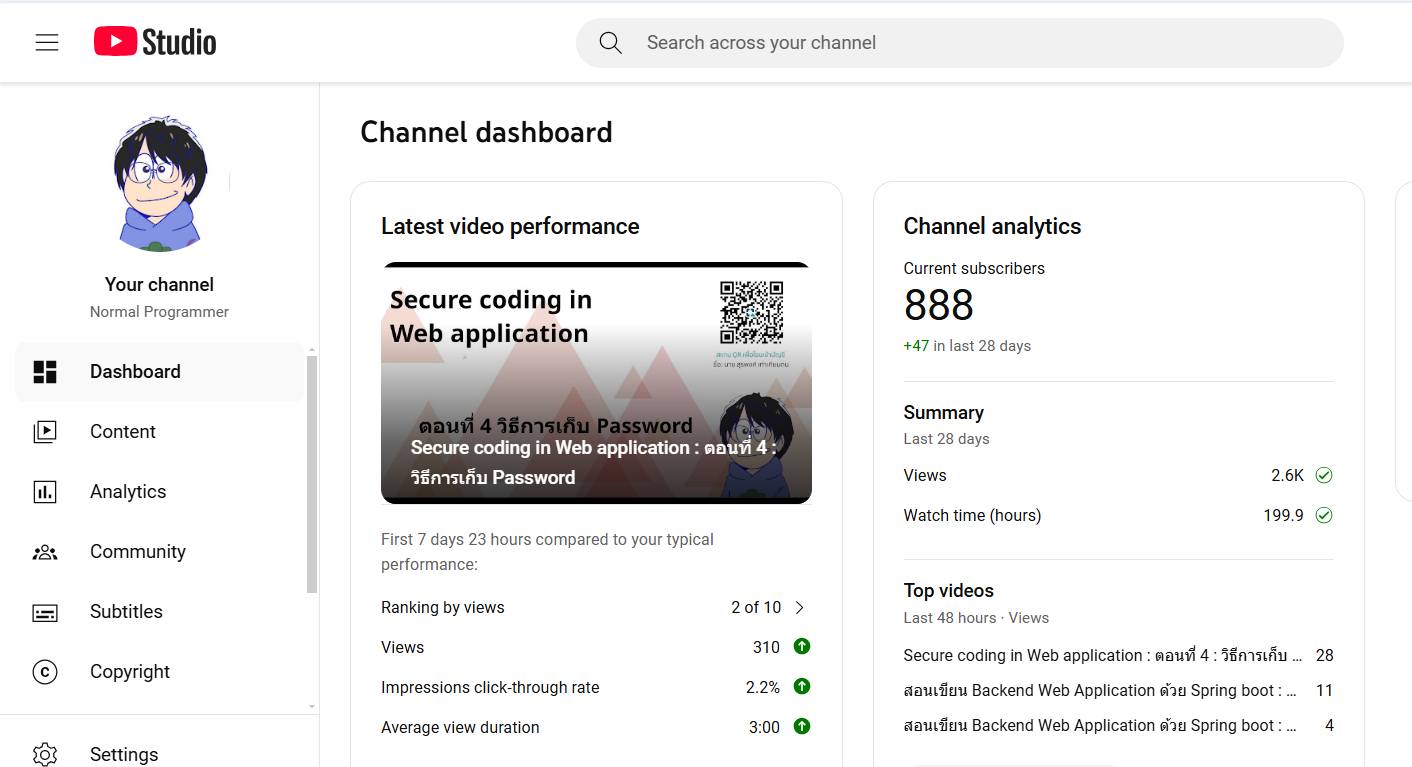Click the 2 of 10 ranking value
The width and height of the screenshot is (1412, 767).
(756, 607)
